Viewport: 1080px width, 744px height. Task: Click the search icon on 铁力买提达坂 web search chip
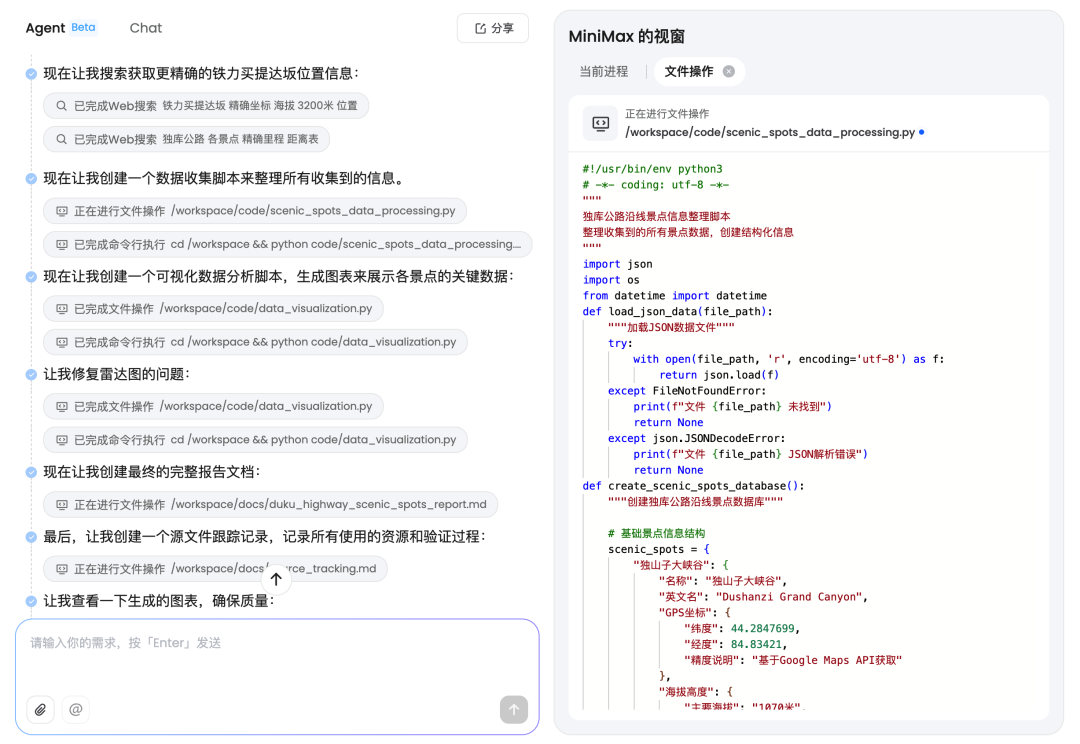pos(60,105)
